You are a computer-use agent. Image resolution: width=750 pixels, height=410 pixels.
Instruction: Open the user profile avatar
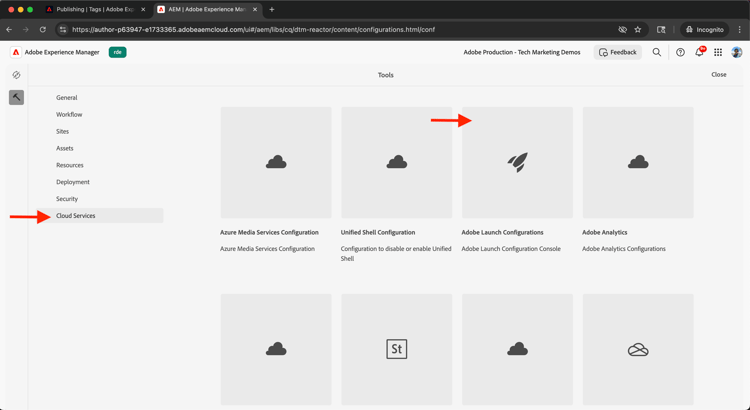(737, 52)
